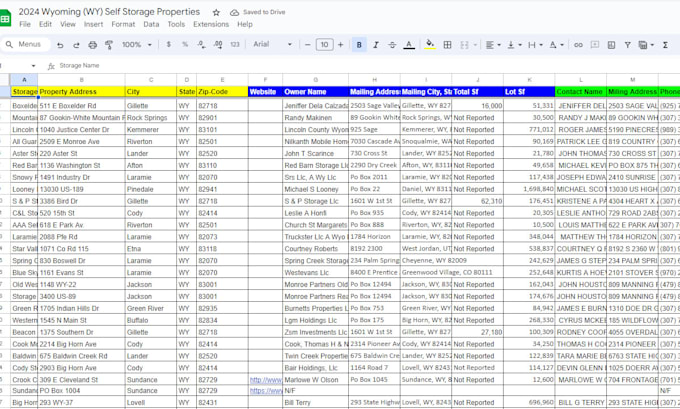Rename the document title
This screenshot has height=409, width=680.
109,12
